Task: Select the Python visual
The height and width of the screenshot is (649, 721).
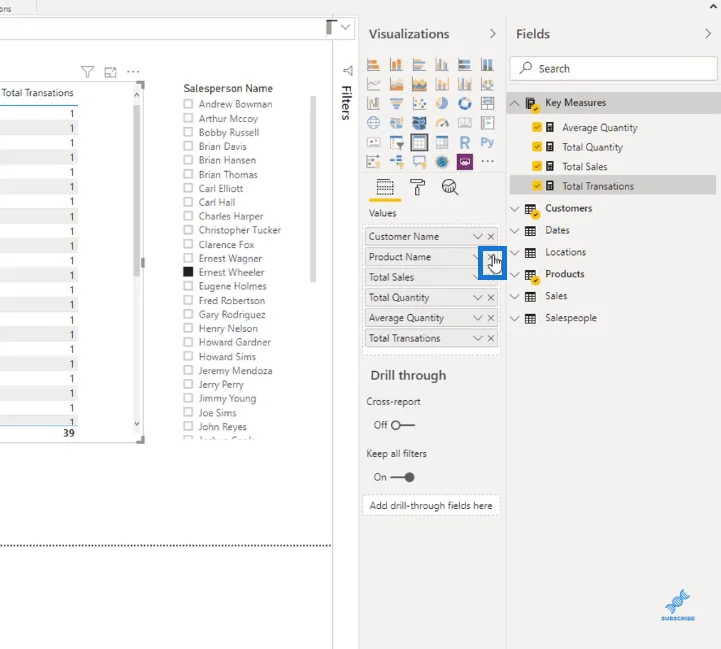Action: point(487,143)
